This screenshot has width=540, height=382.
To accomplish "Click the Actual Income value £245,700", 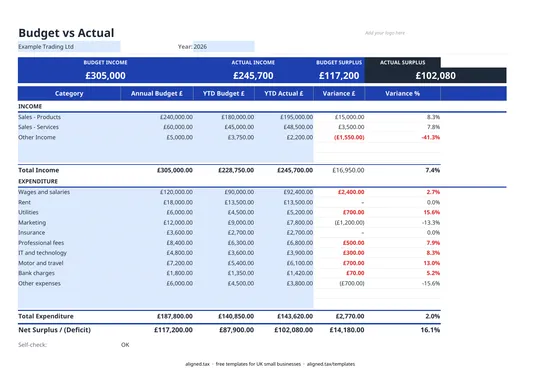I will [x=253, y=76].
